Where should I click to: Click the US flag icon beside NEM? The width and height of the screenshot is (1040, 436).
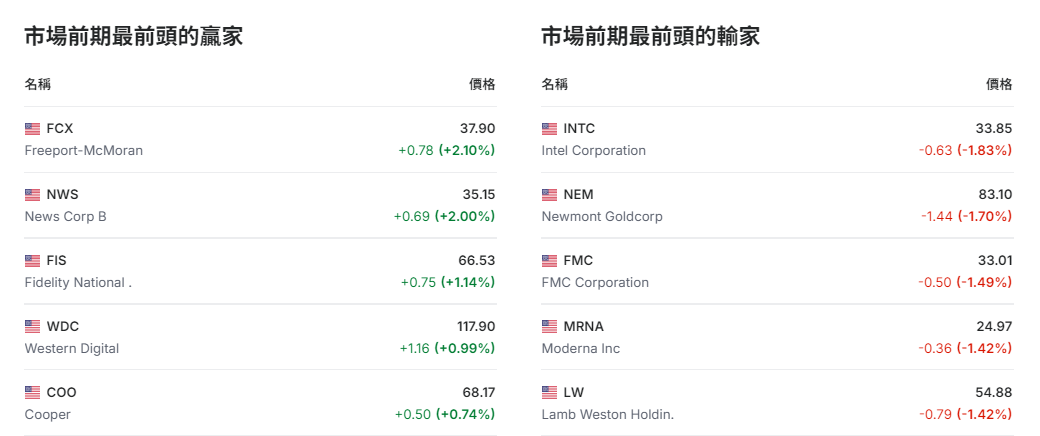tap(550, 195)
